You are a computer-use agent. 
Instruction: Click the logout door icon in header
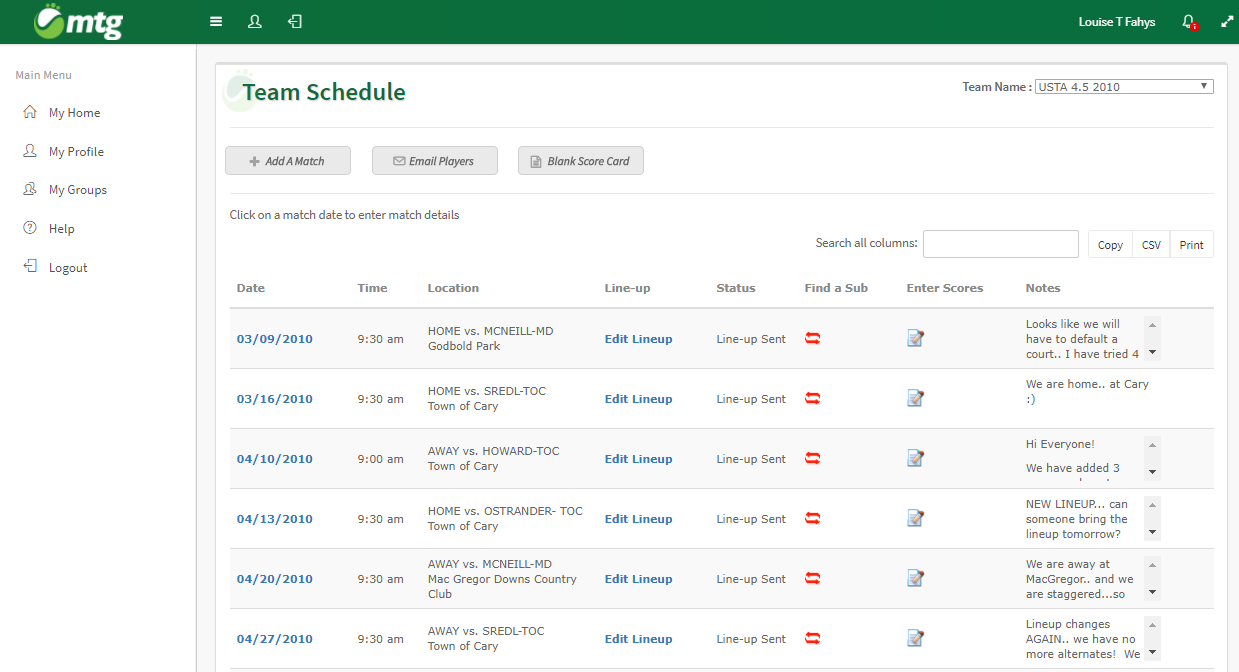[x=295, y=21]
